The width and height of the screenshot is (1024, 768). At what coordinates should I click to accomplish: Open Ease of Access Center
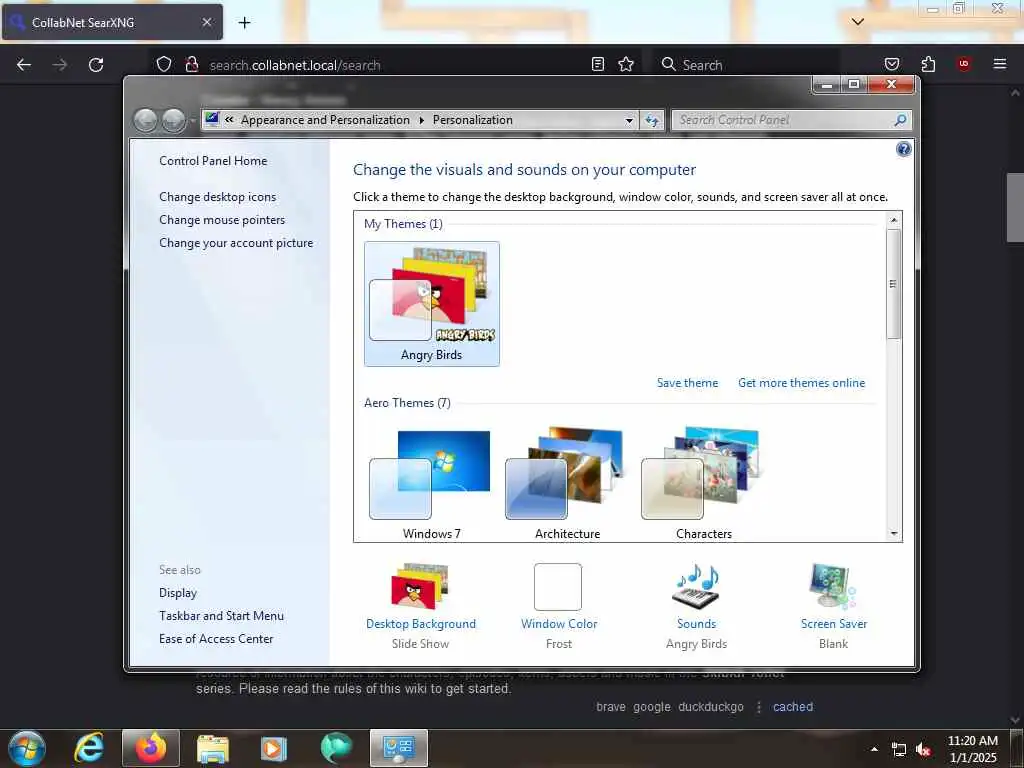[x=216, y=638]
